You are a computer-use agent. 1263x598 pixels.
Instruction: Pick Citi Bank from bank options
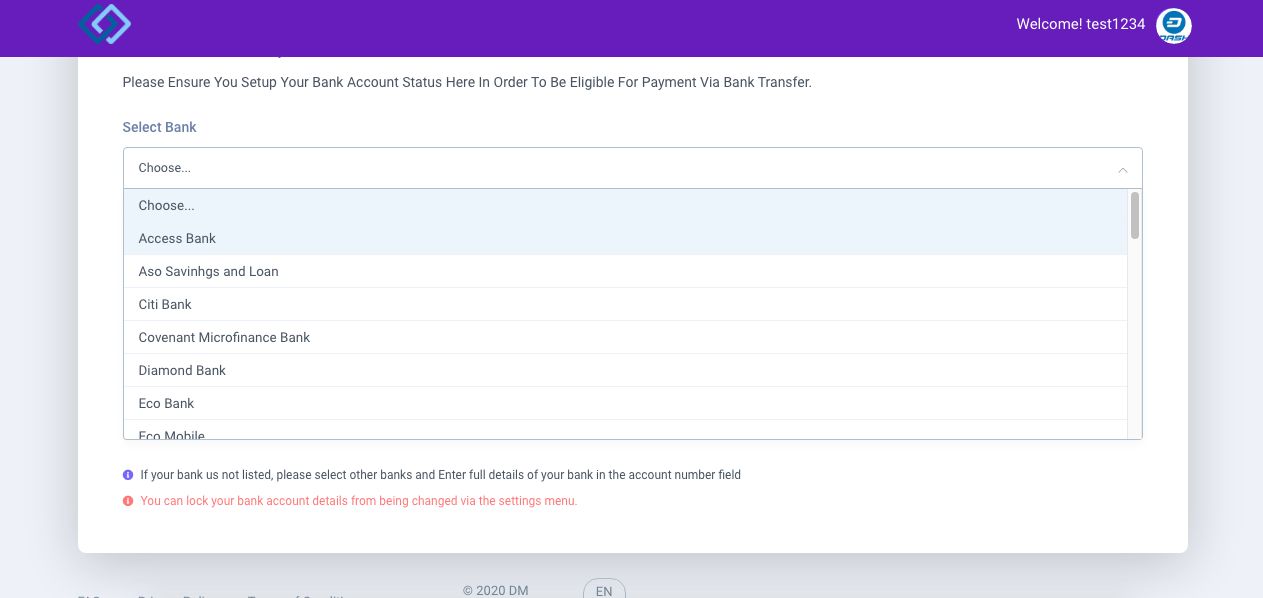tap(165, 304)
